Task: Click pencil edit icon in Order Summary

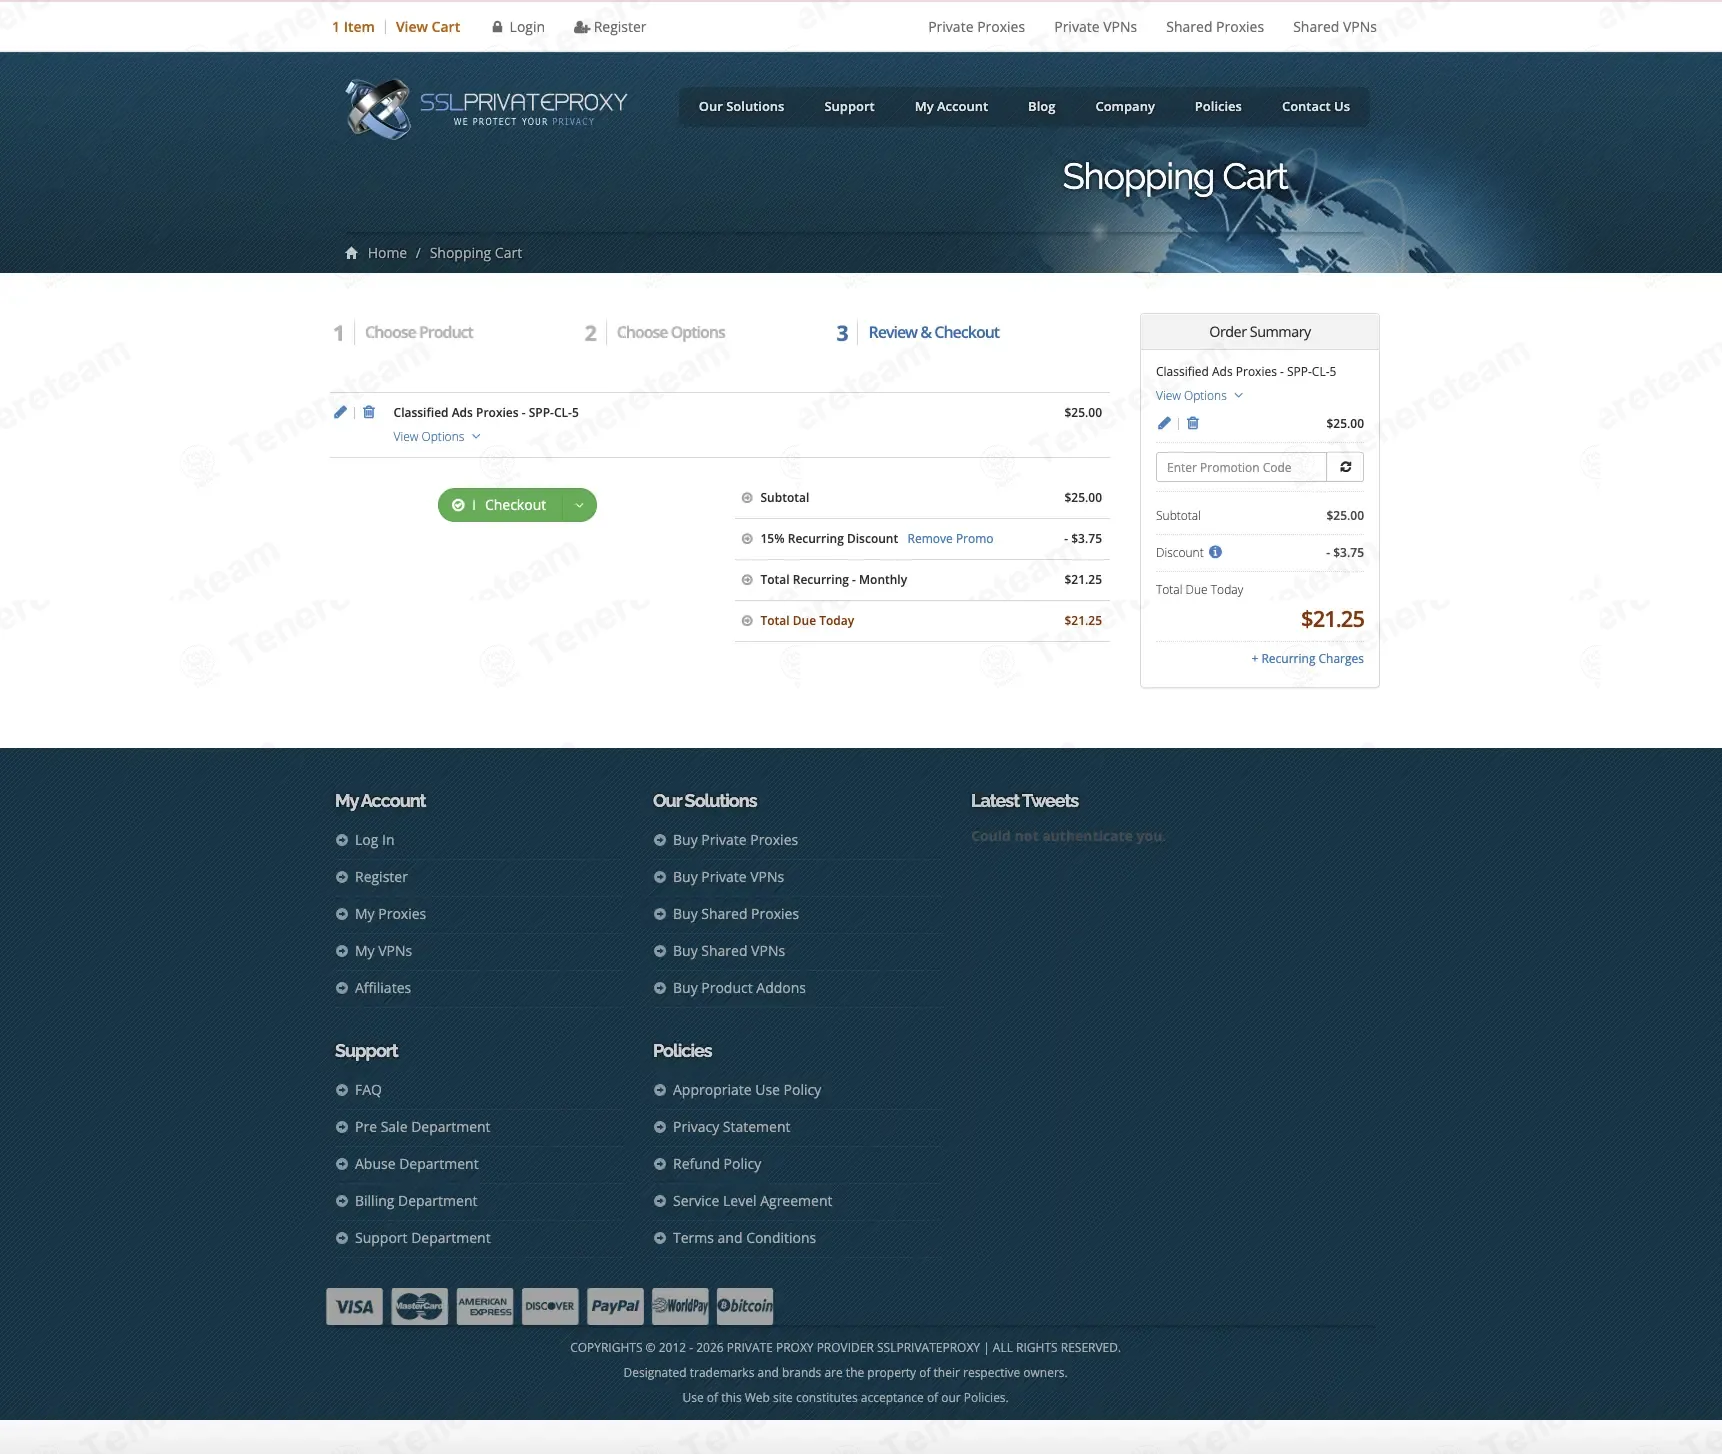Action: coord(1164,423)
